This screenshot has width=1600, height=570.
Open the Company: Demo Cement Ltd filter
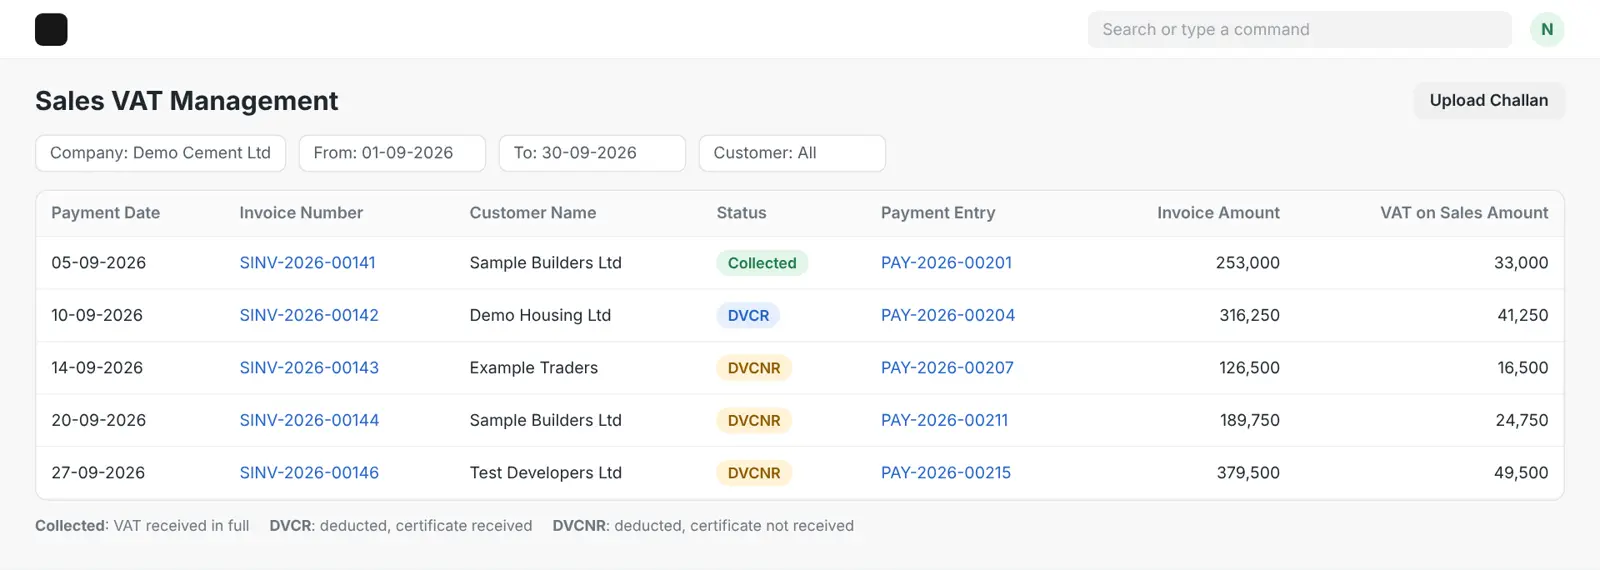click(x=161, y=153)
